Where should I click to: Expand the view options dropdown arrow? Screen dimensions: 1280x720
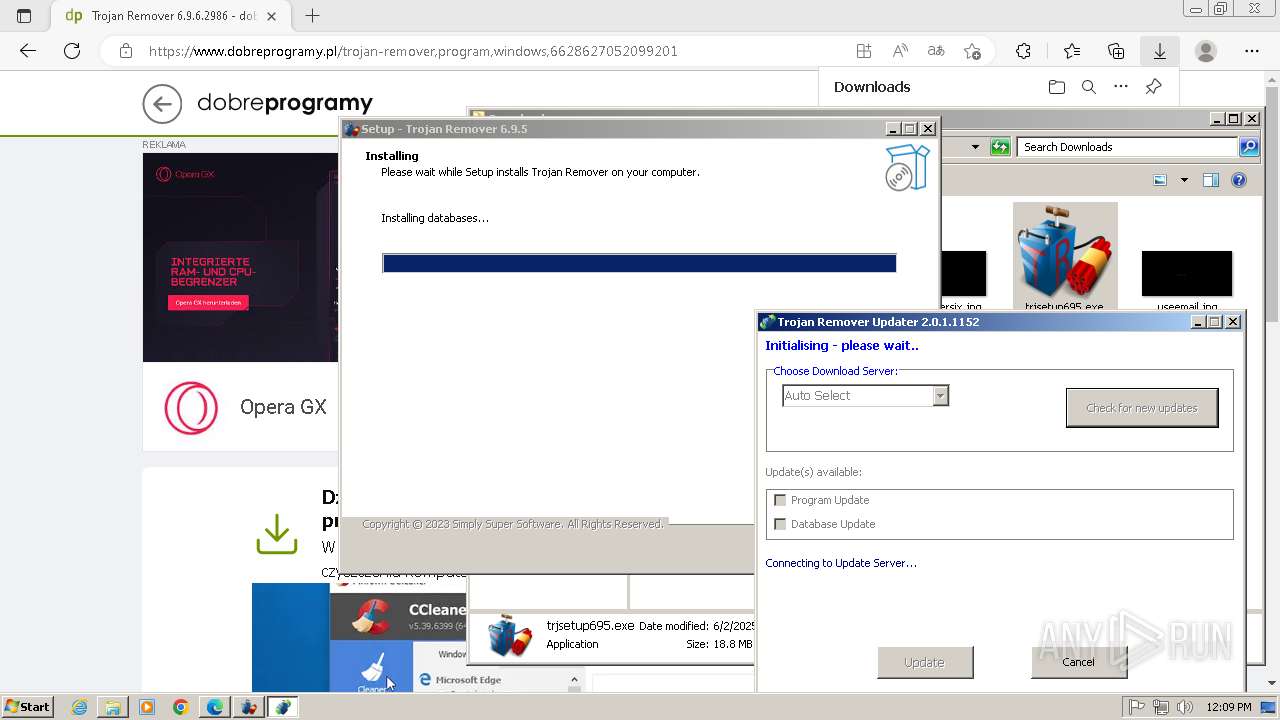point(1184,180)
